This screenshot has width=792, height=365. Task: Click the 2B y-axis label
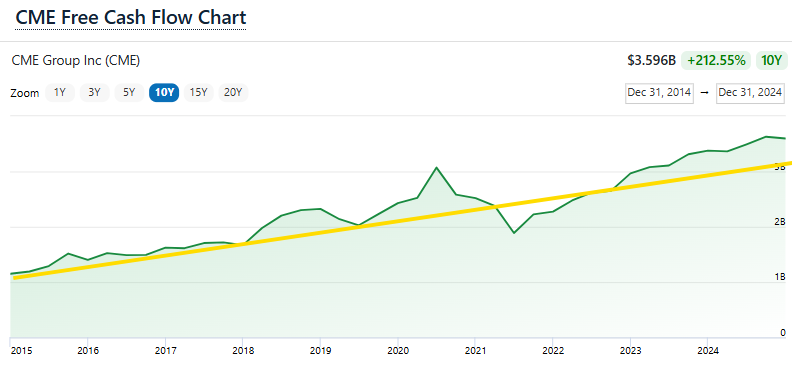coord(780,222)
